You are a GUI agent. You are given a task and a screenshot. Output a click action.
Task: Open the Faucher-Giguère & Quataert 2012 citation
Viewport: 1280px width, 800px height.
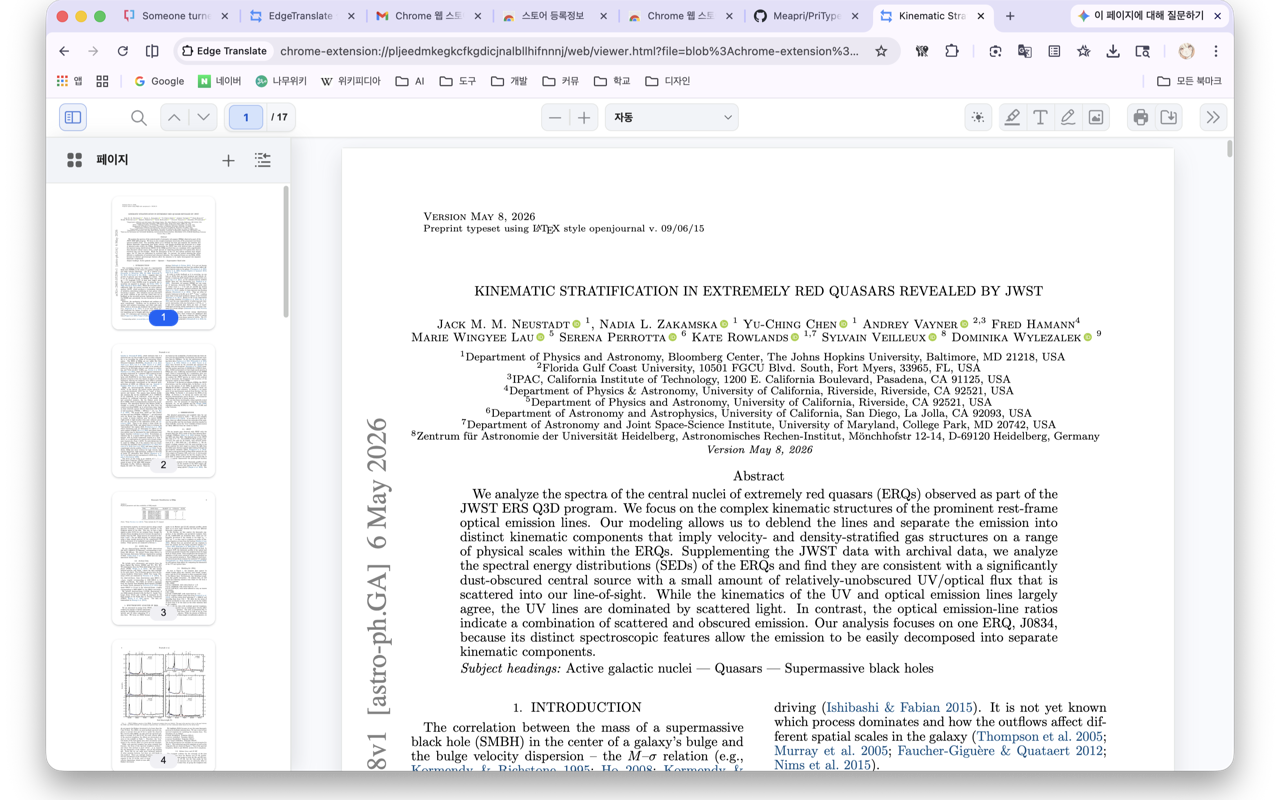pyautogui.click(x=1000, y=751)
